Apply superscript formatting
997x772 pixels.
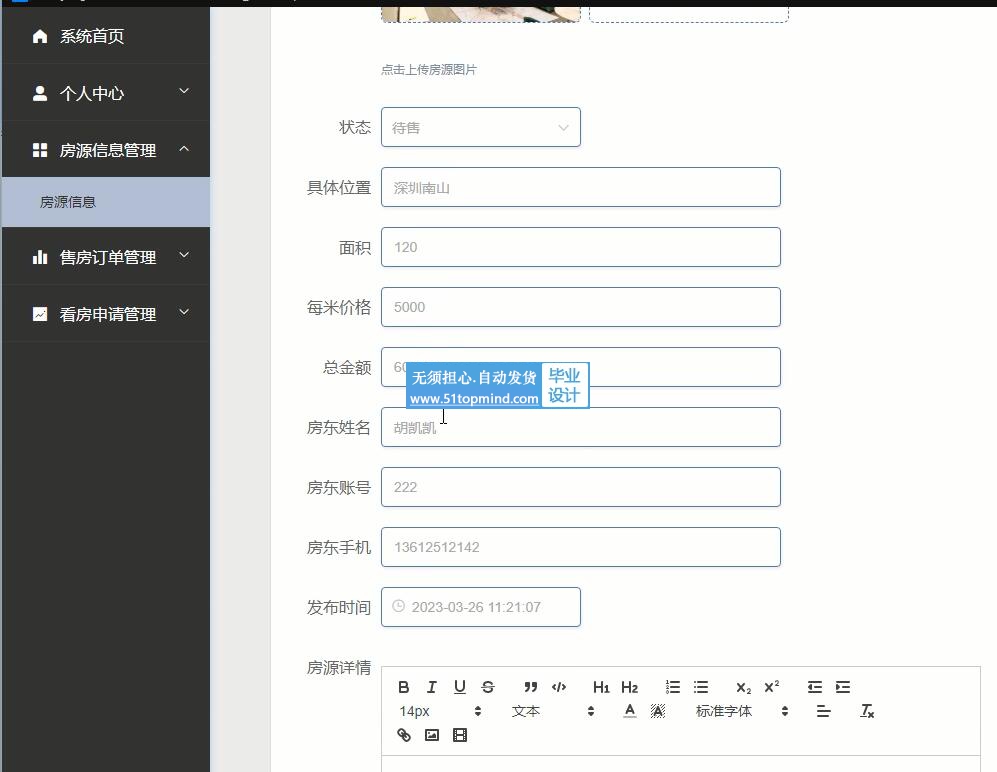tap(771, 687)
